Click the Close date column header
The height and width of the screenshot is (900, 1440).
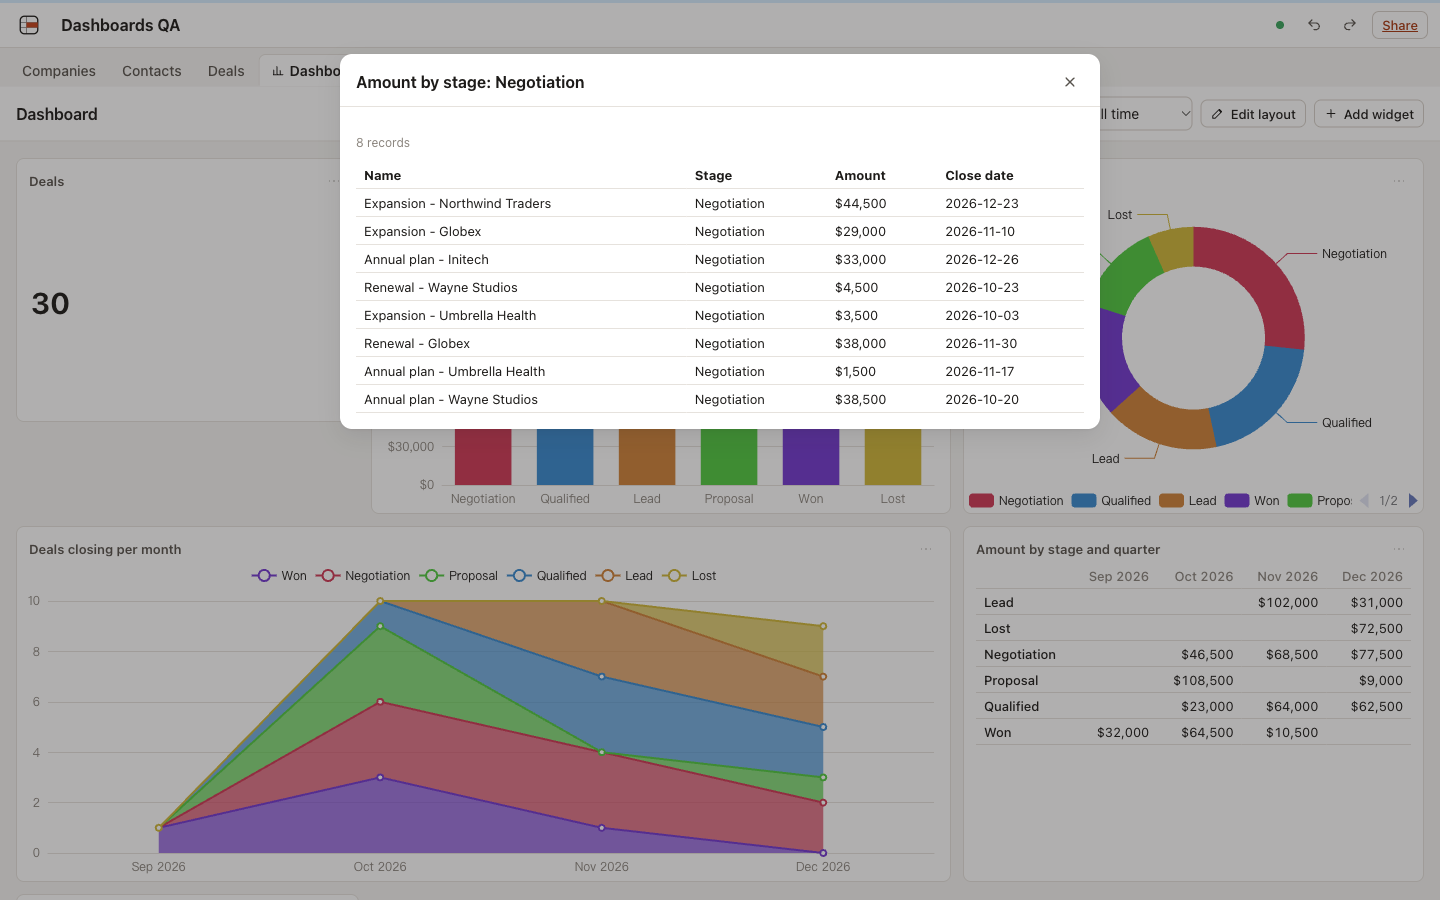[979, 175]
